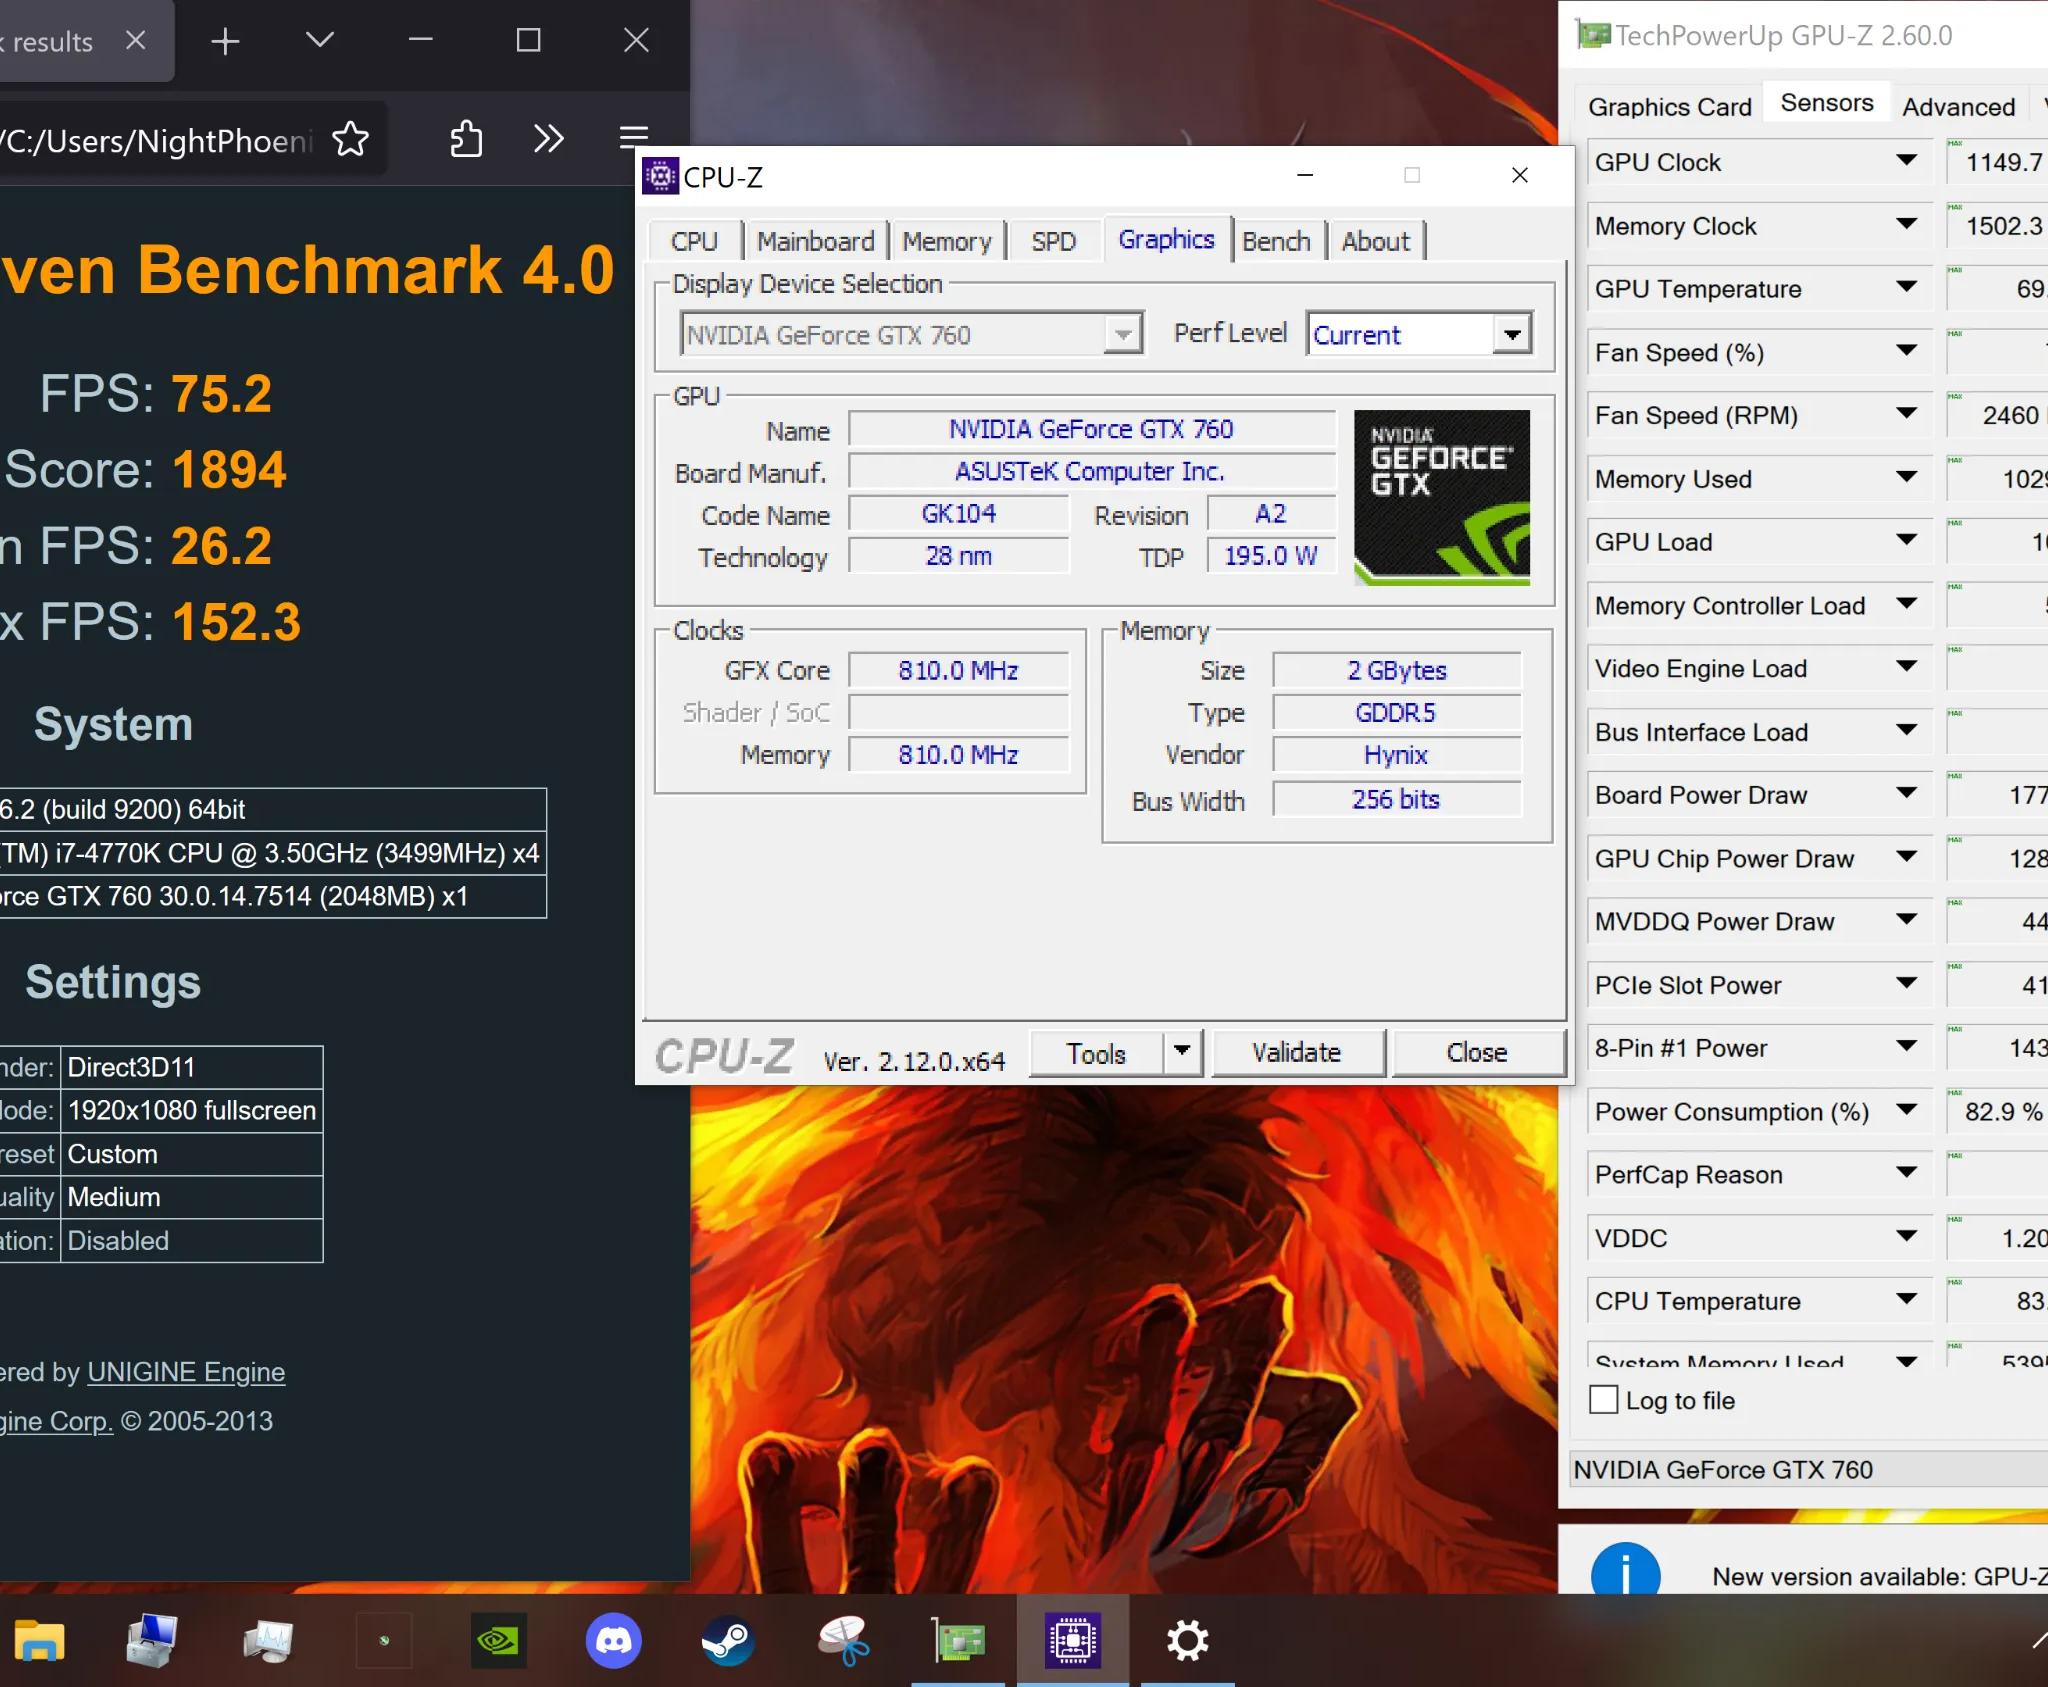This screenshot has height=1687, width=2048.
Task: Expand Fan Speed (%) sensor dropdown
Action: pos(1906,351)
